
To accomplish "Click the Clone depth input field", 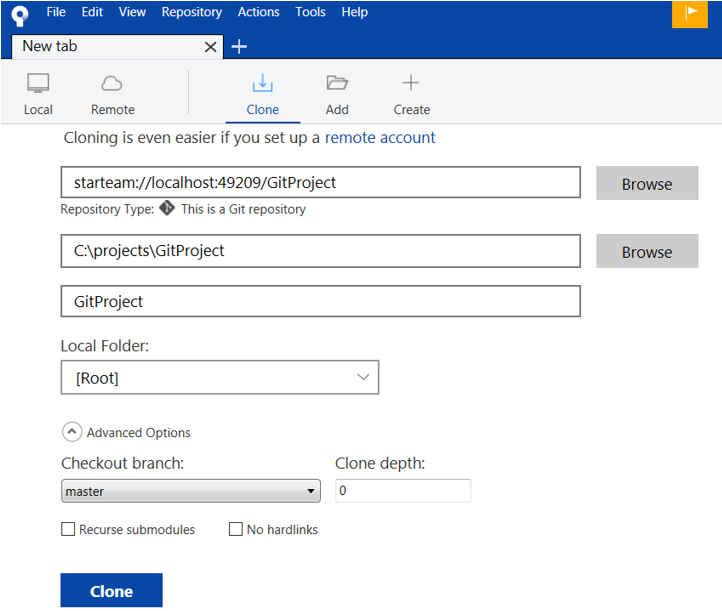I will pyautogui.click(x=402, y=491).
